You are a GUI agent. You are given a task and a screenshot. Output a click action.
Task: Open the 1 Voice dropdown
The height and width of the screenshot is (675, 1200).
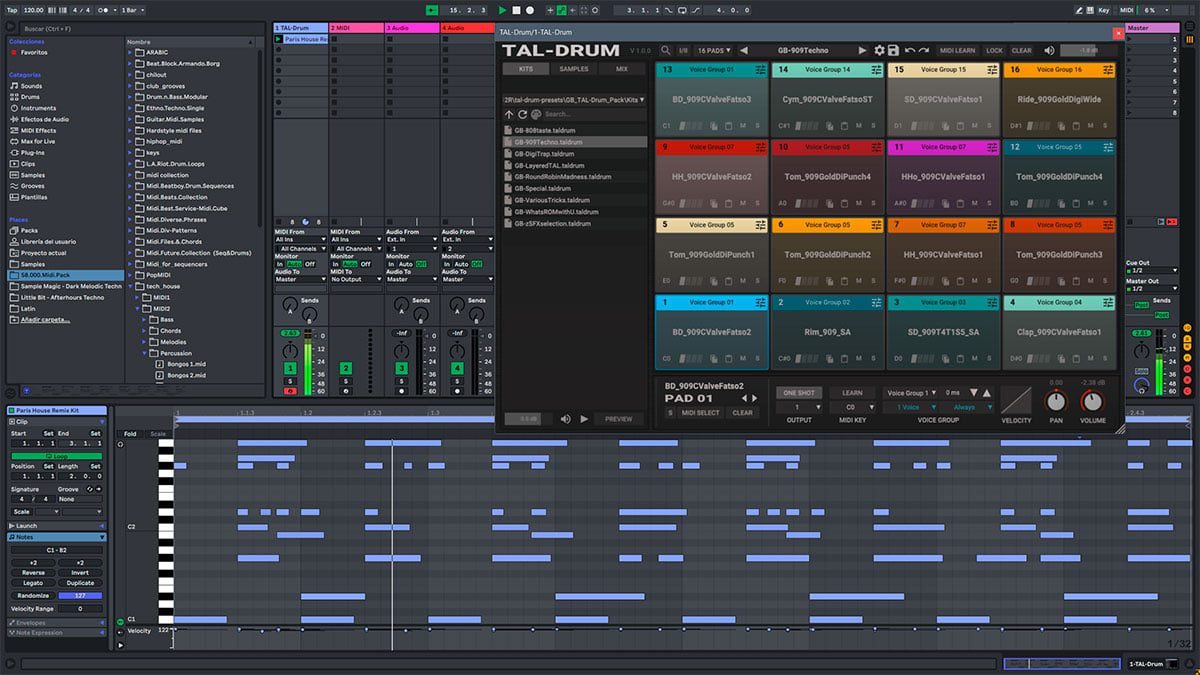pyautogui.click(x=911, y=407)
